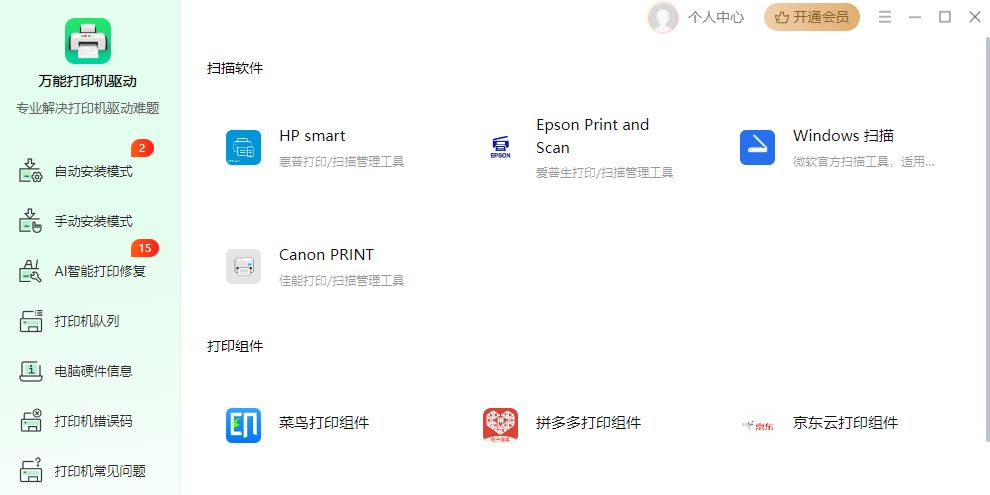Select the 菜鸟打印组件 icon
Screen dimensions: 990x495
(x=243, y=426)
